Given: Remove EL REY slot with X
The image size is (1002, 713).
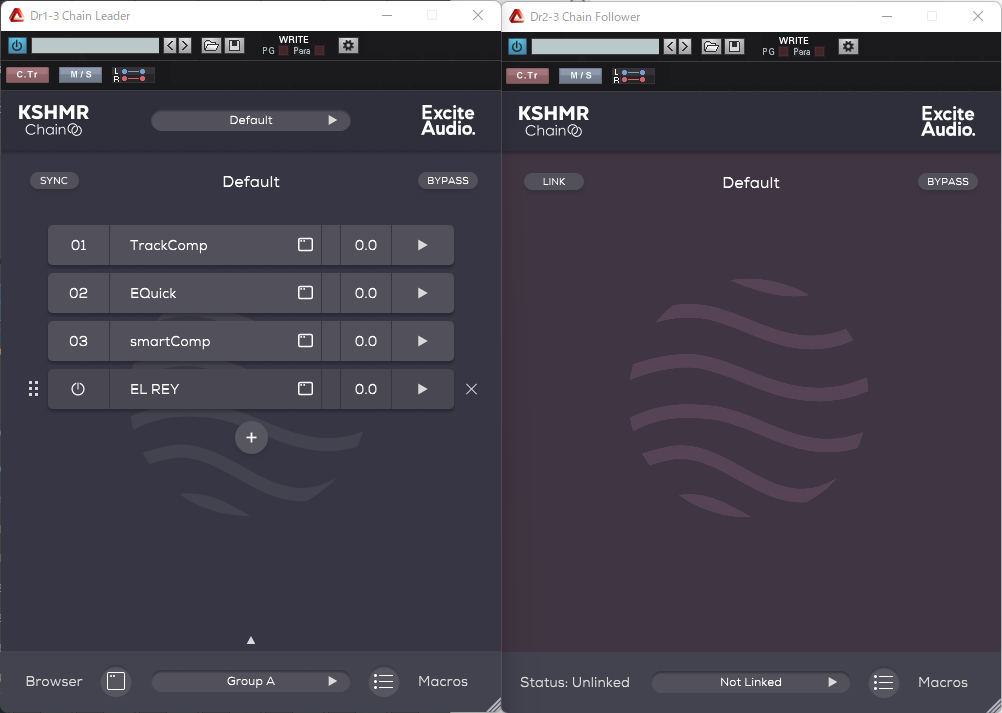Looking at the screenshot, I should pos(472,388).
